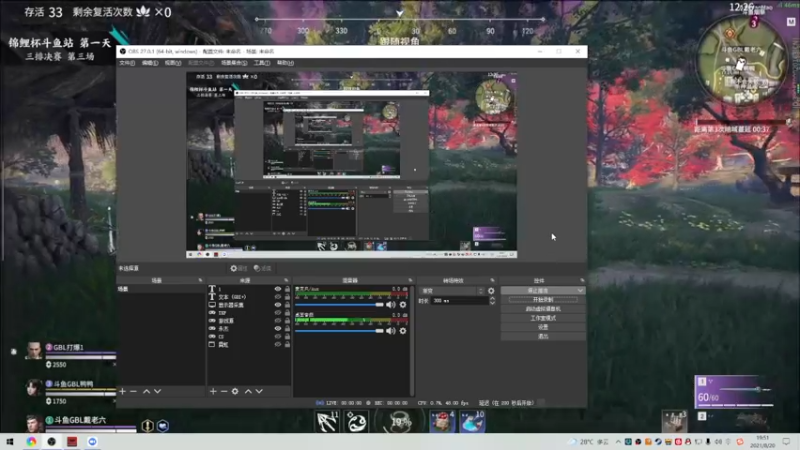800x450 pixels.
Task: Decrease transition duration with the down stepper
Action: 492,303
